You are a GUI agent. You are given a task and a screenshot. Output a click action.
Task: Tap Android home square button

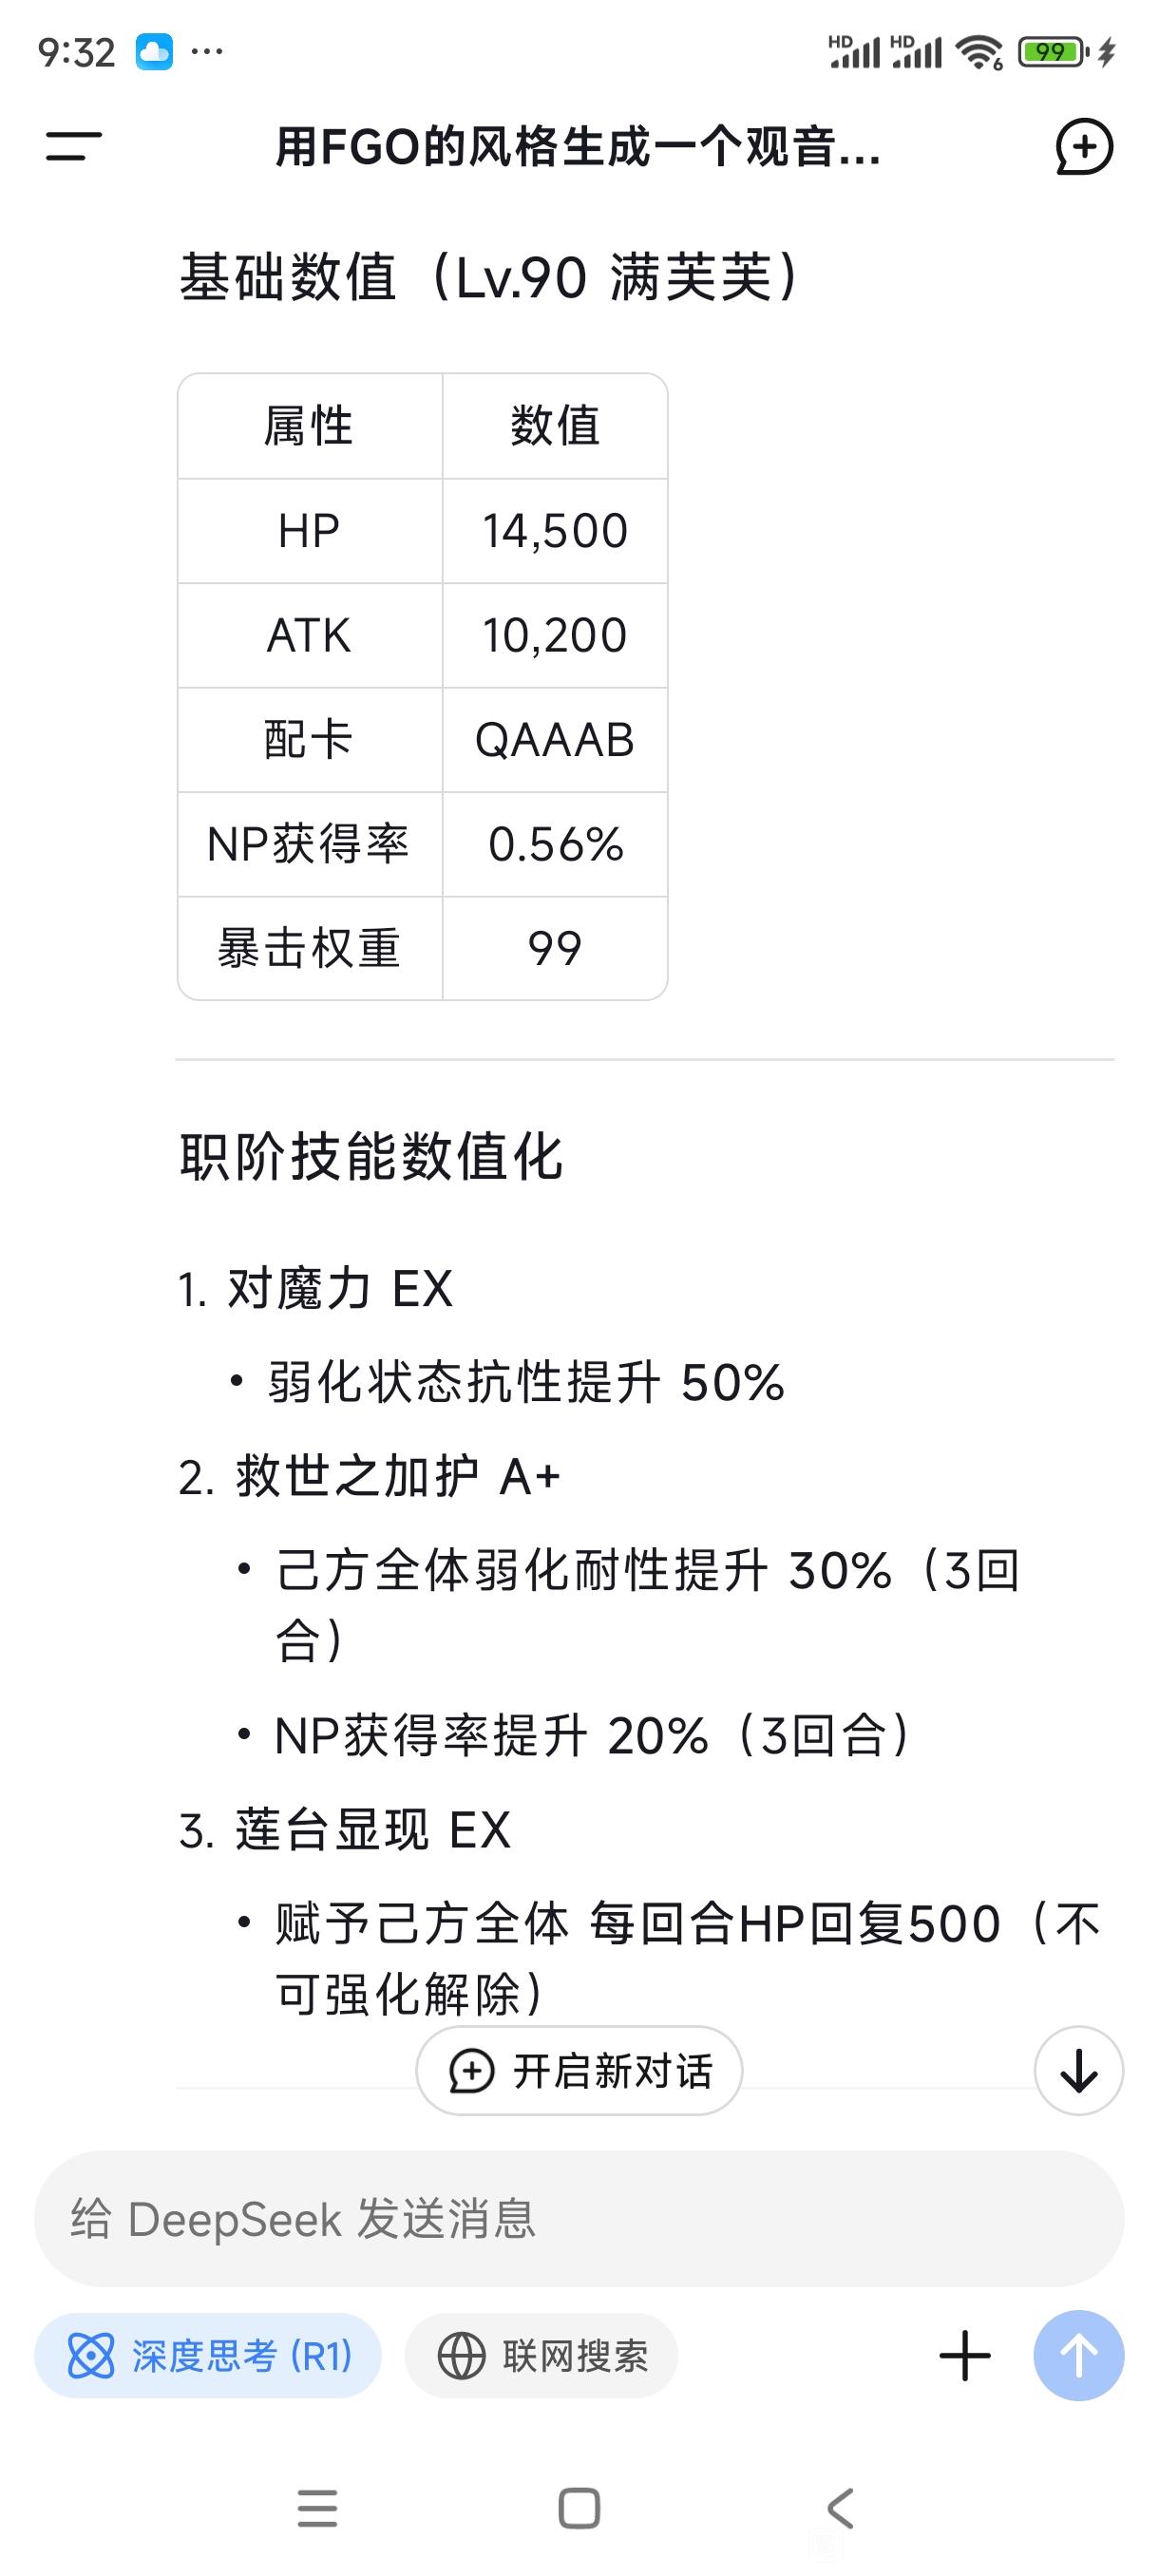pos(579,2508)
